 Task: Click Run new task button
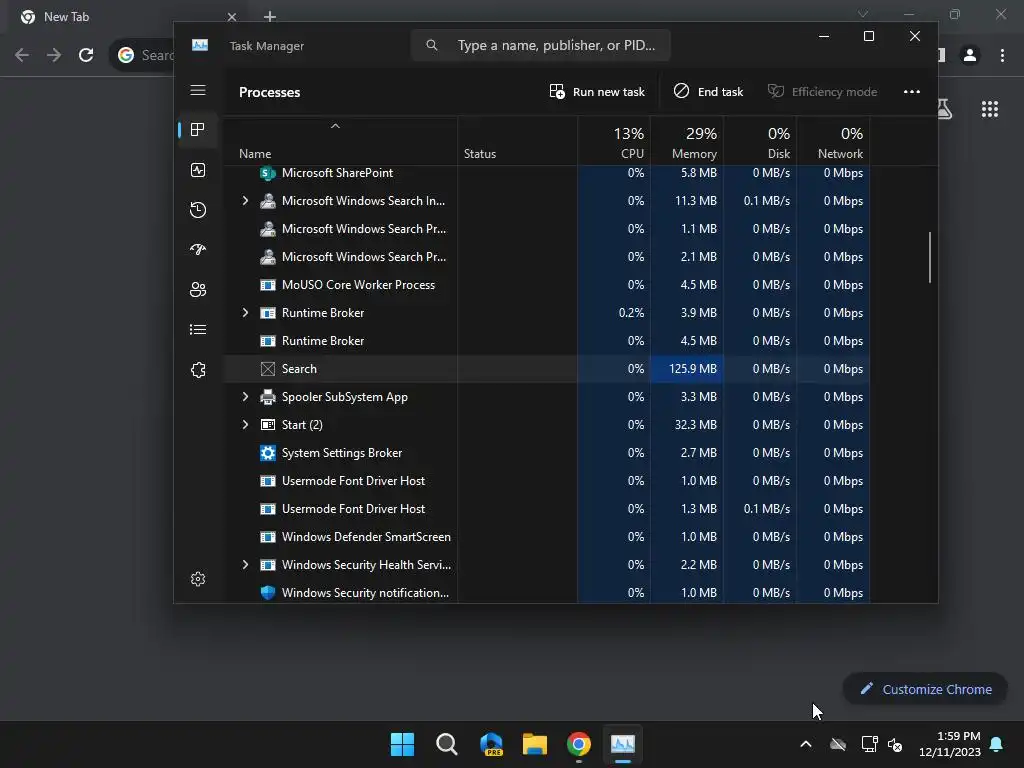(597, 91)
